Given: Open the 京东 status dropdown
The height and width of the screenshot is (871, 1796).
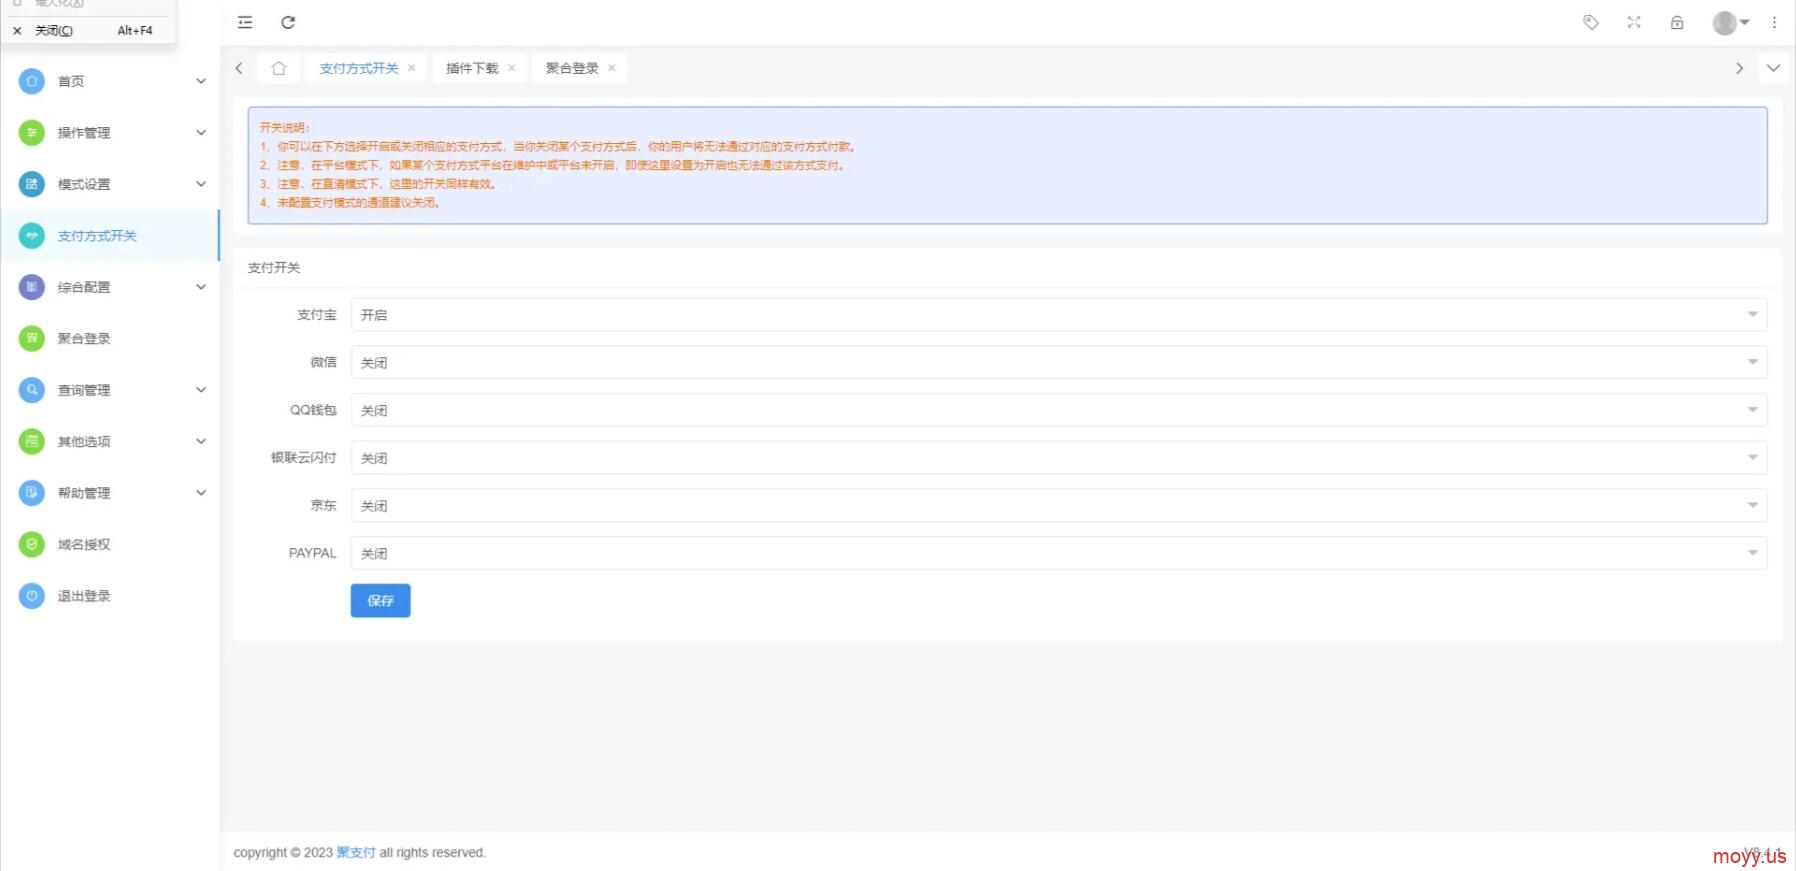Looking at the screenshot, I should (x=1059, y=505).
